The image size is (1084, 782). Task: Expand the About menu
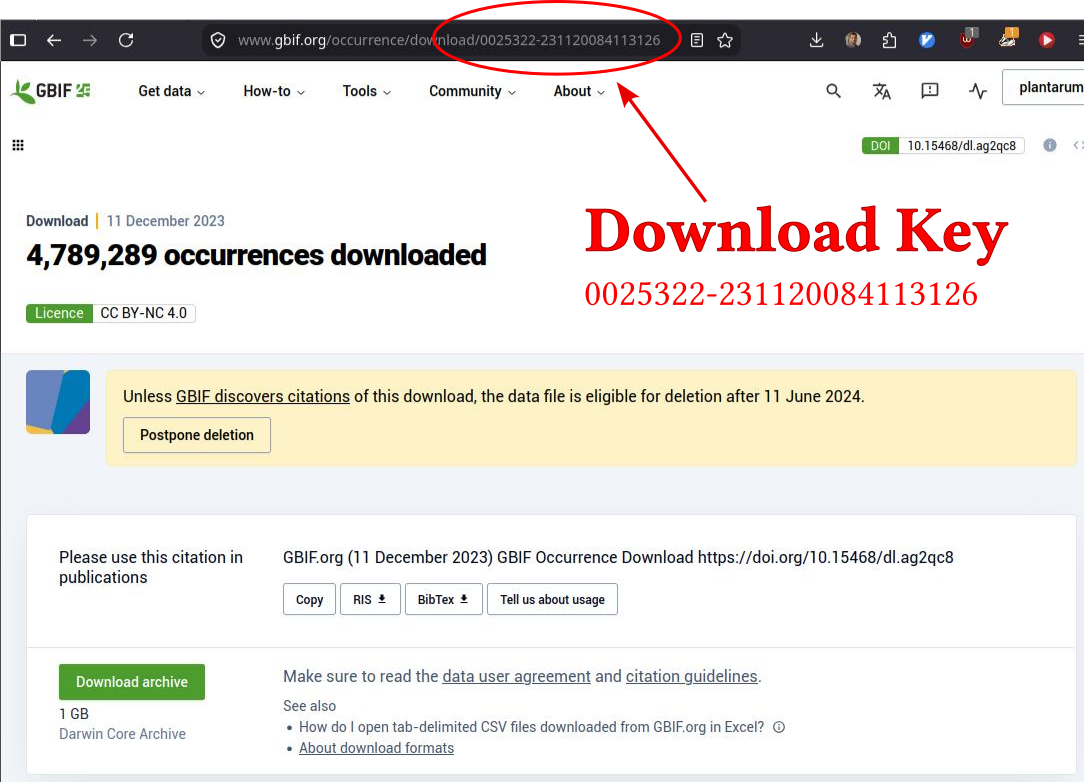[x=579, y=91]
